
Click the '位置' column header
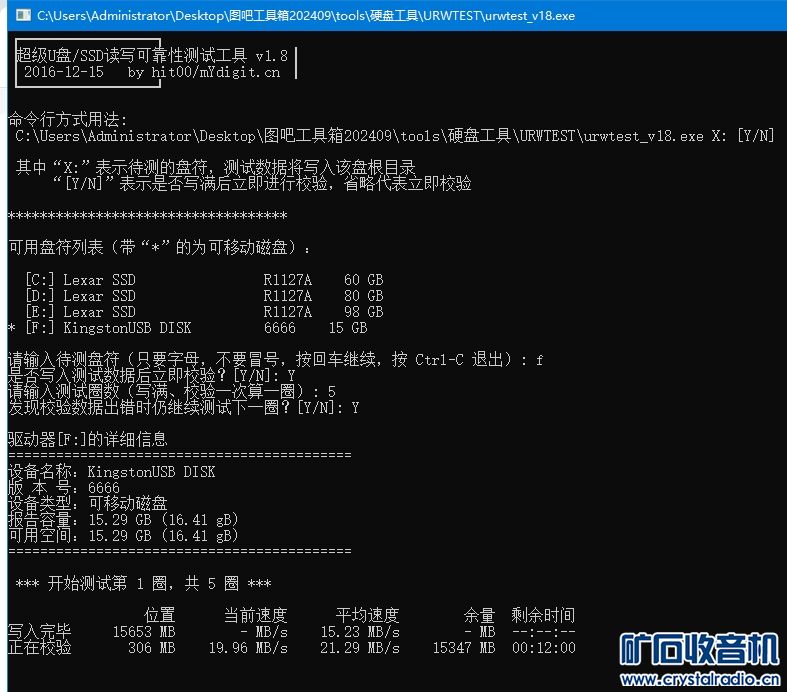(x=160, y=615)
